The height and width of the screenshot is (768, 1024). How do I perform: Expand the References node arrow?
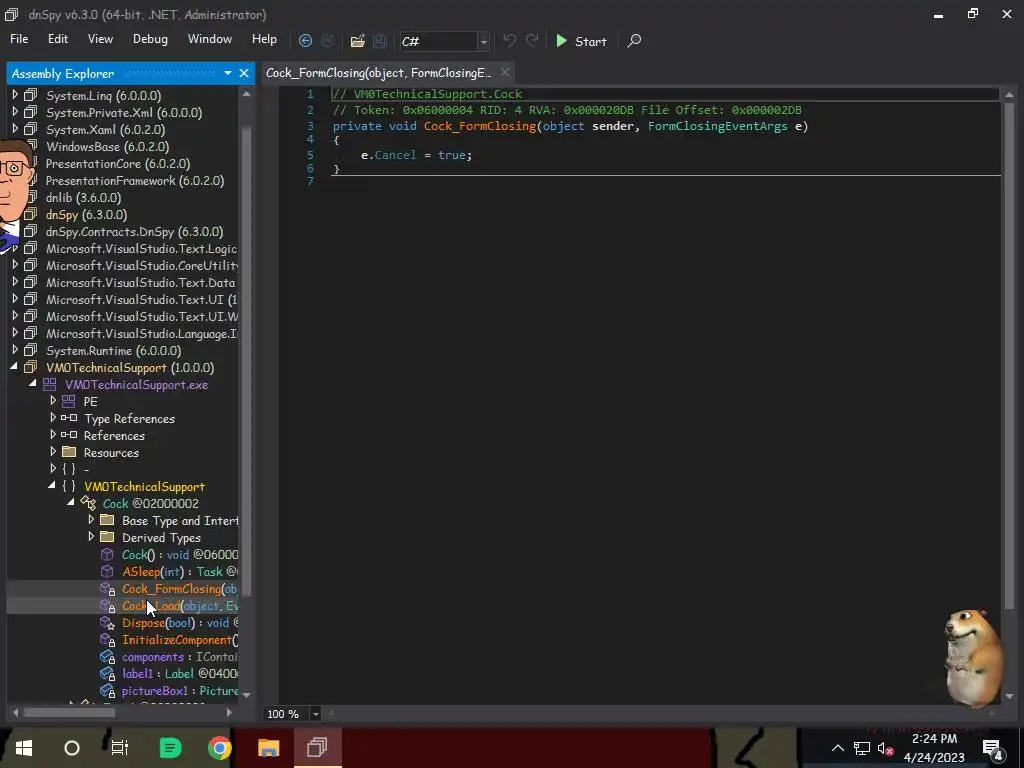pos(53,435)
